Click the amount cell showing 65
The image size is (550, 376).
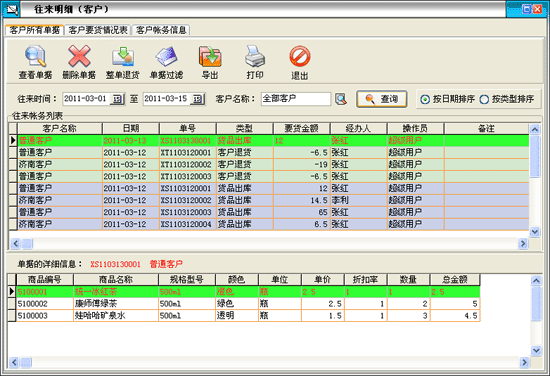(x=301, y=212)
